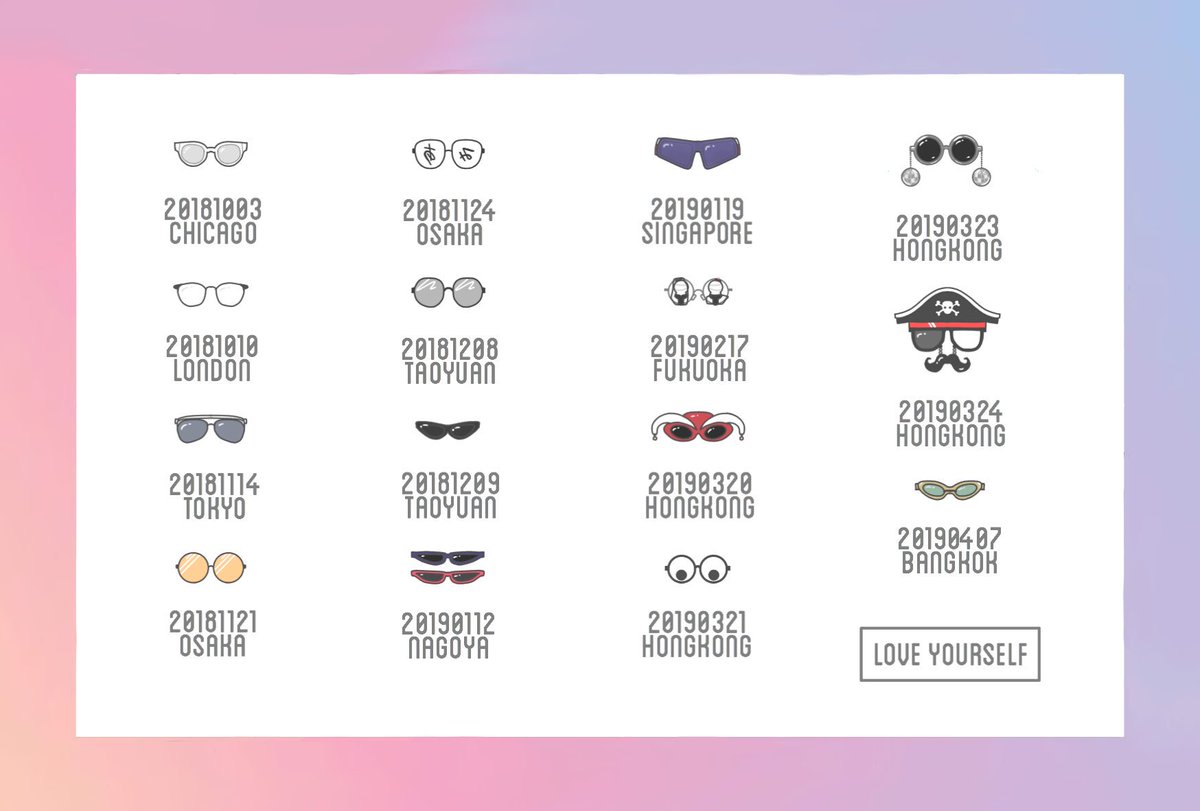Select the orange round glasses above Osaka
This screenshot has height=811, width=1200.
tap(210, 566)
